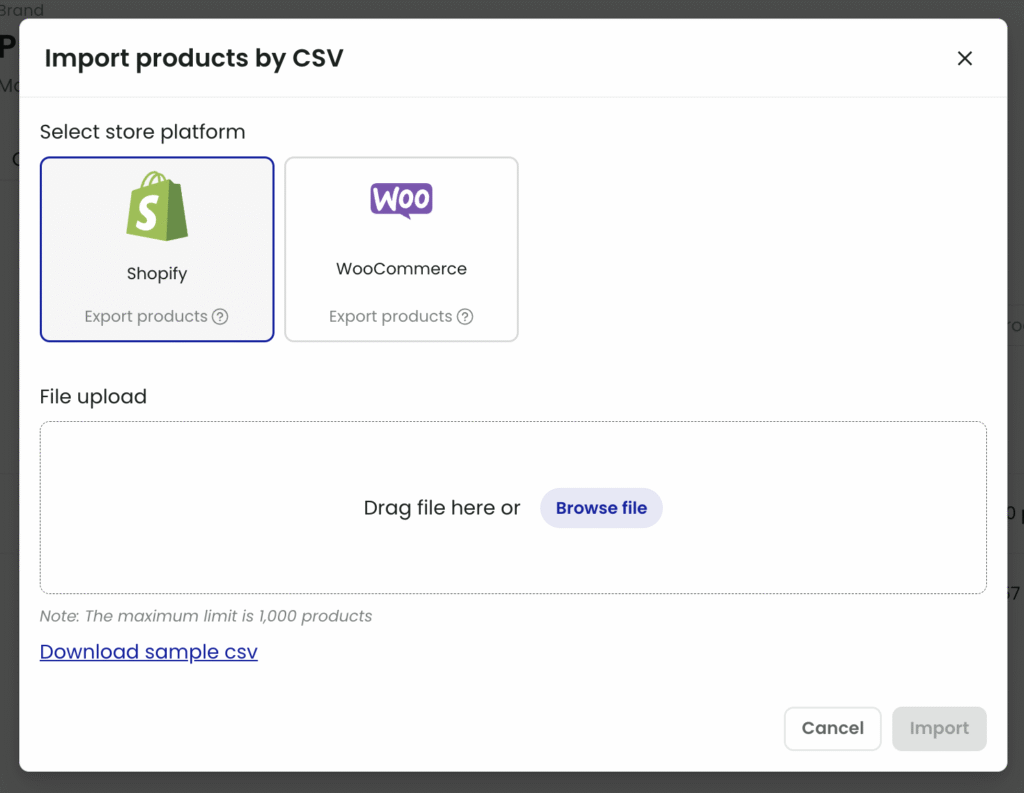Select the Shopify platform card

click(x=157, y=249)
